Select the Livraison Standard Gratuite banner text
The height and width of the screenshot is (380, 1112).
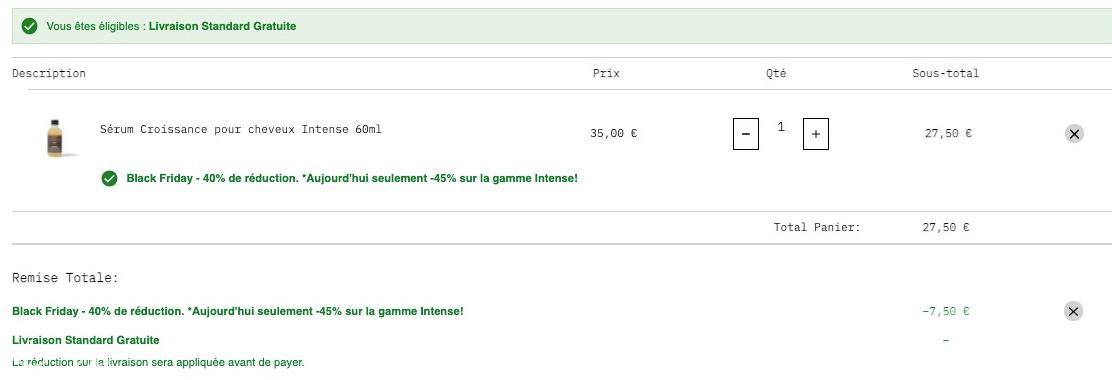pos(222,26)
